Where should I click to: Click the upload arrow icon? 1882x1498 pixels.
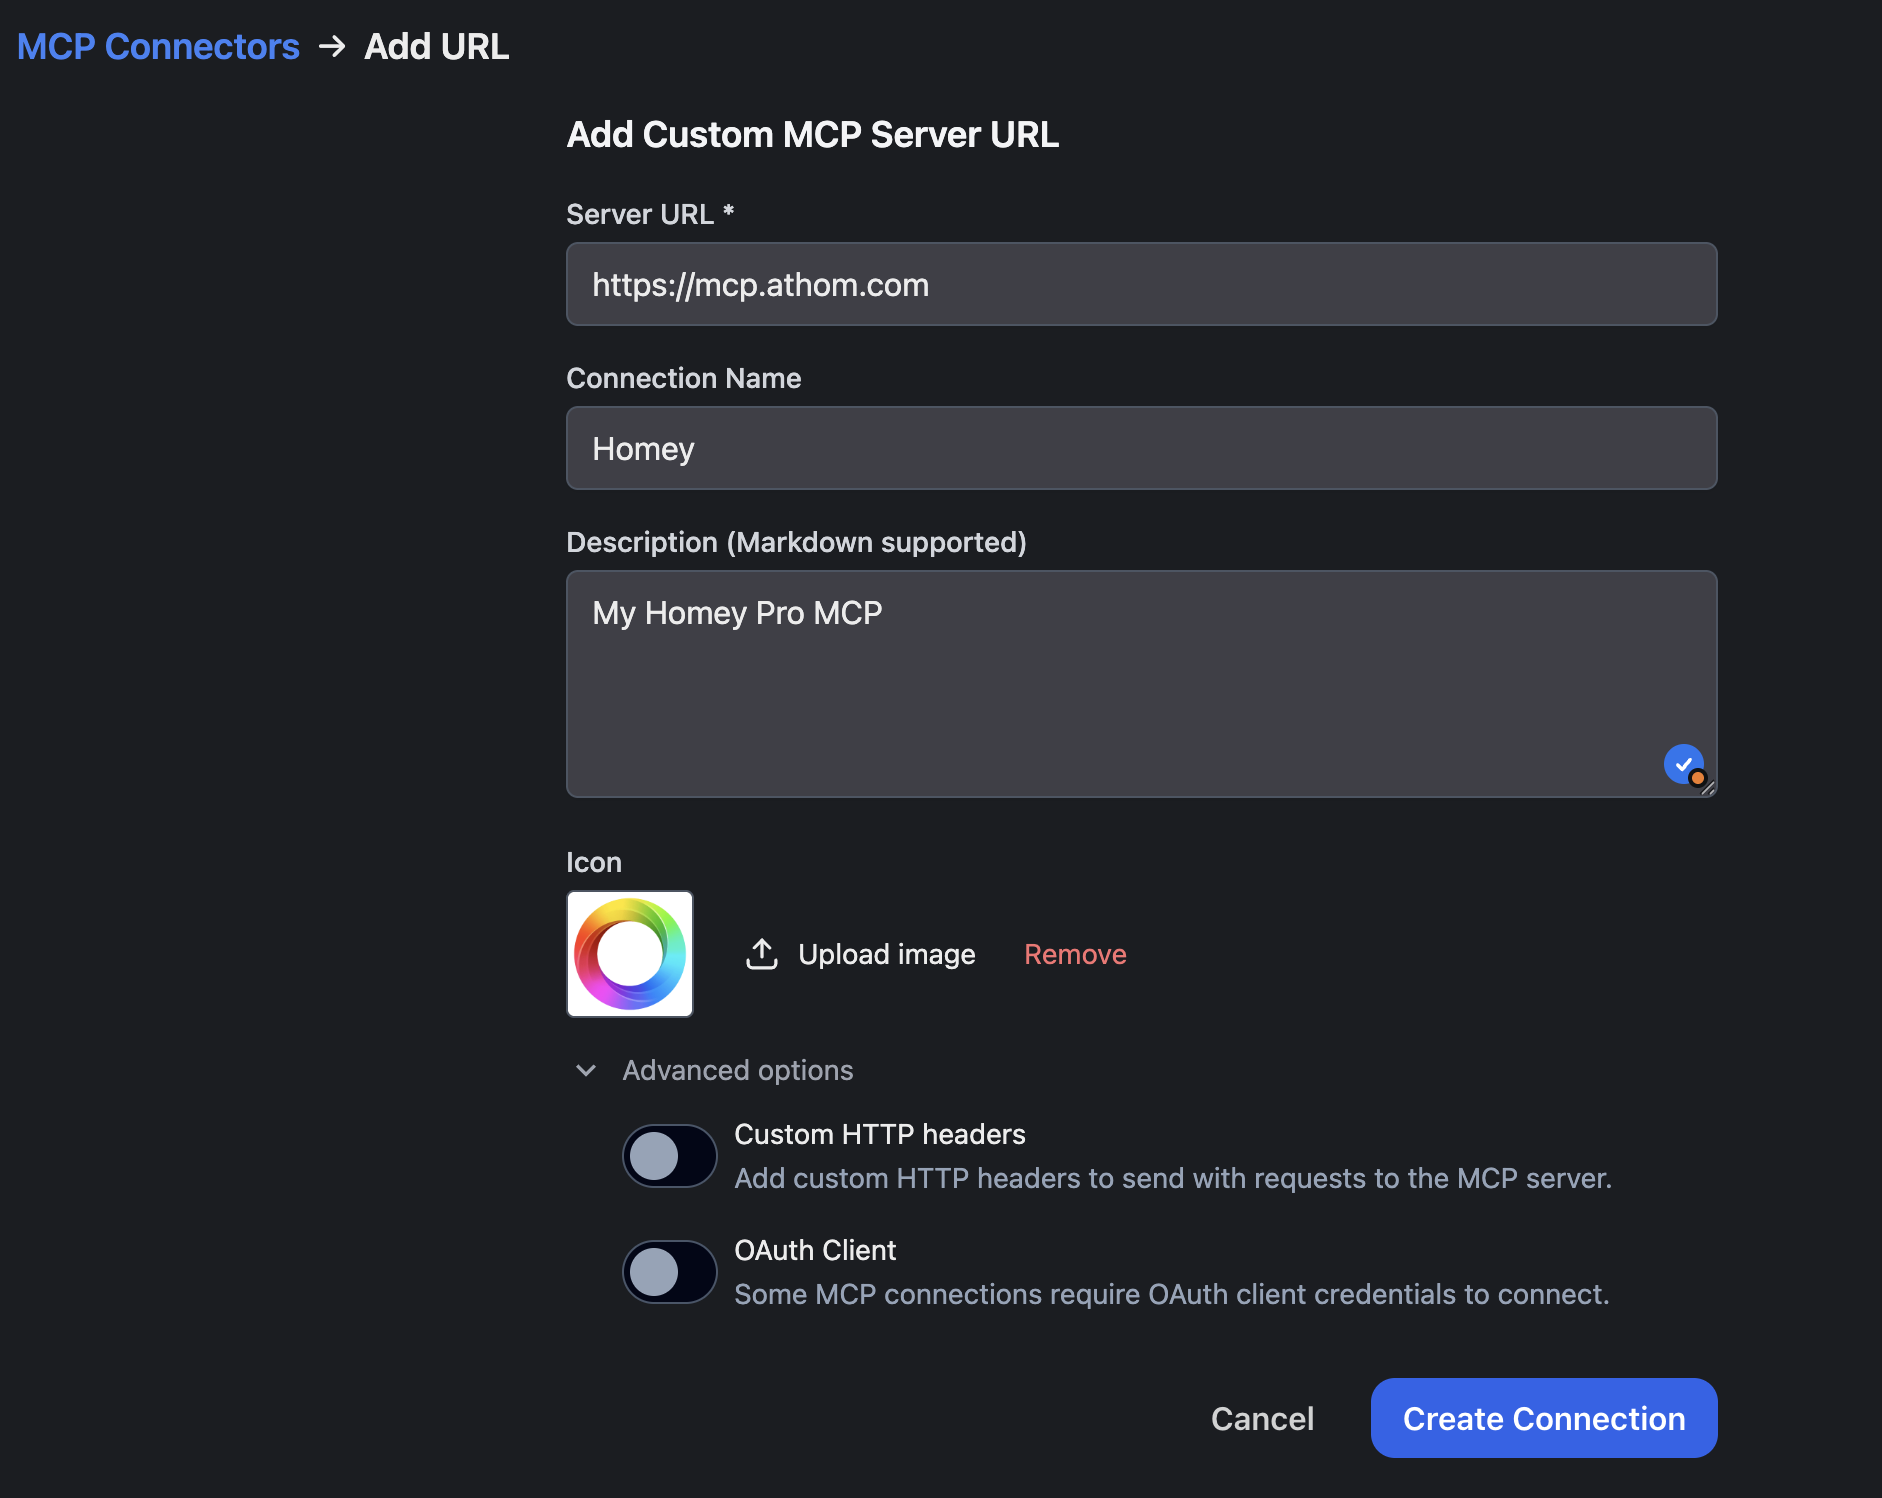[762, 954]
